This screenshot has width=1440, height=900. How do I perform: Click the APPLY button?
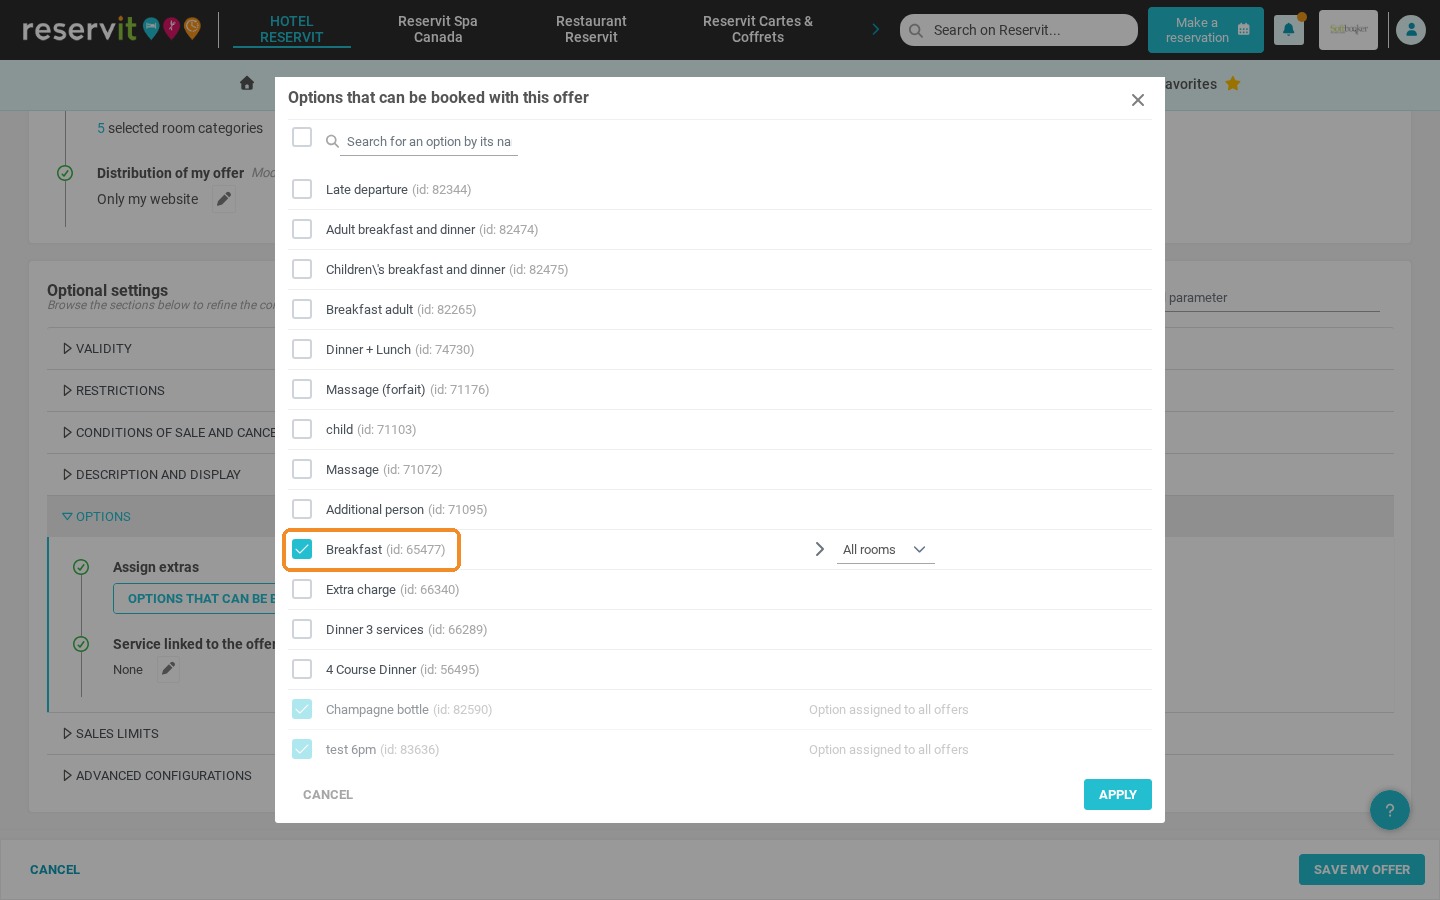1118,794
